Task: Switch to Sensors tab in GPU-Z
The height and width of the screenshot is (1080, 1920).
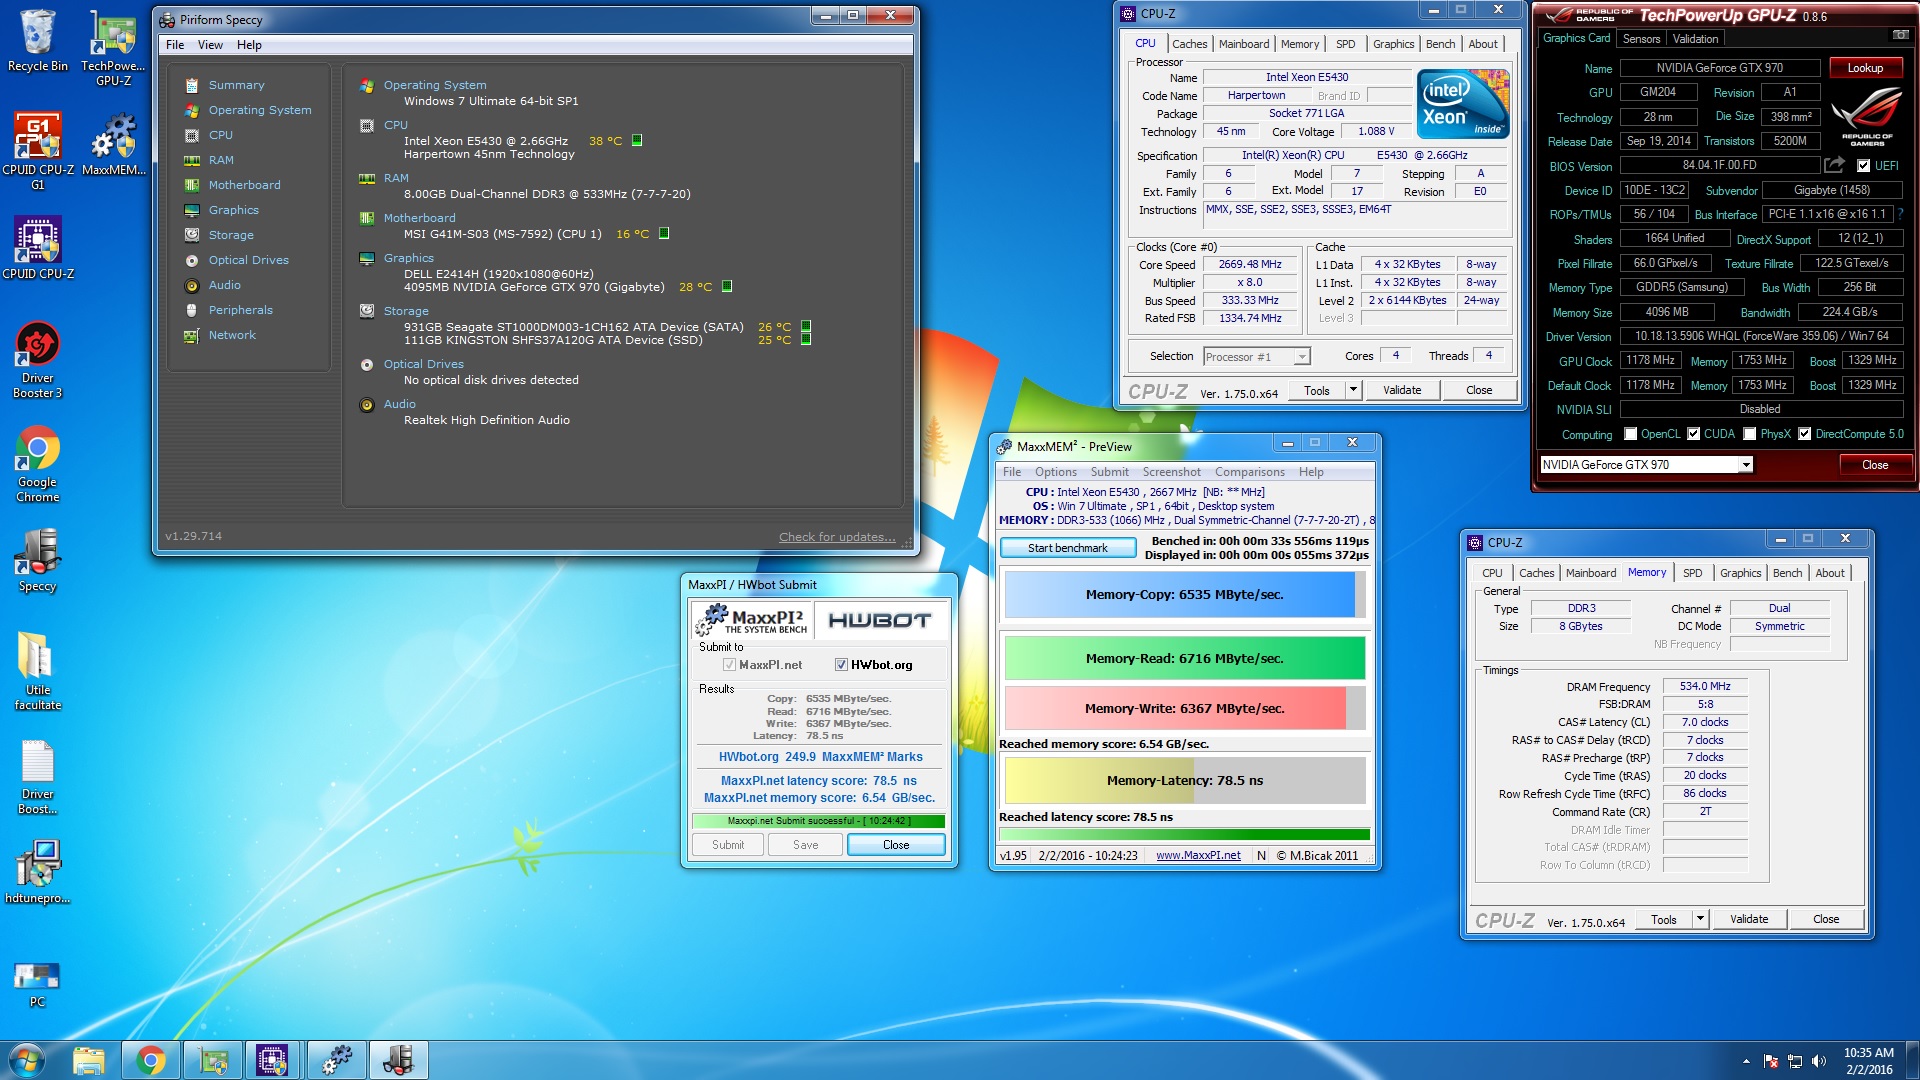Action: coord(1640,39)
